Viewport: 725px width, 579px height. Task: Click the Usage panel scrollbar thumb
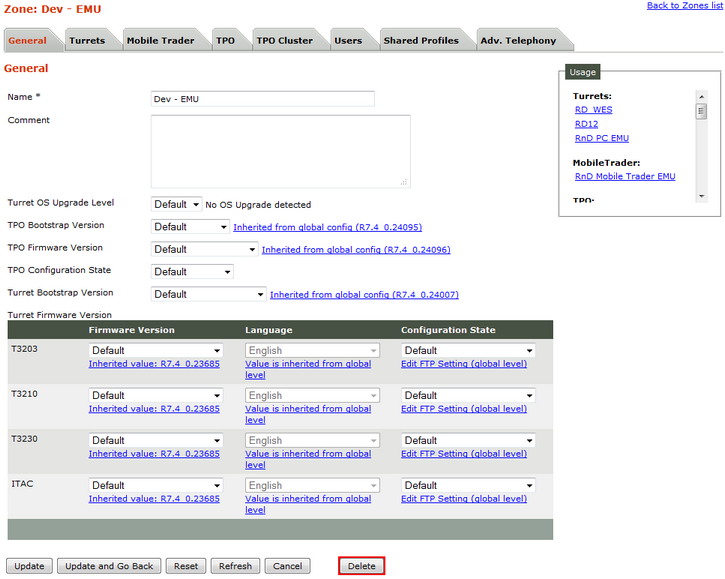(701, 111)
